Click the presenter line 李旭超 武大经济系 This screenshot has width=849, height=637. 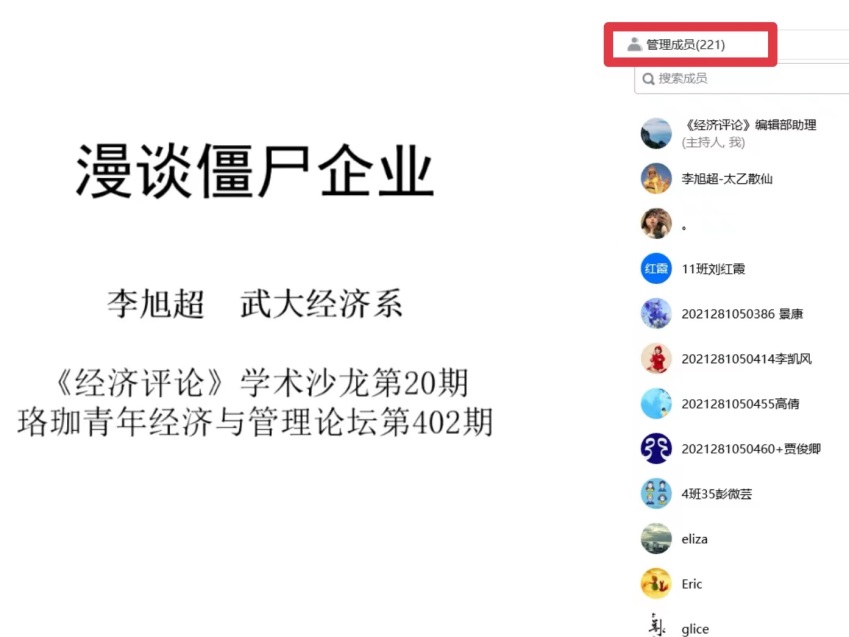coord(254,303)
